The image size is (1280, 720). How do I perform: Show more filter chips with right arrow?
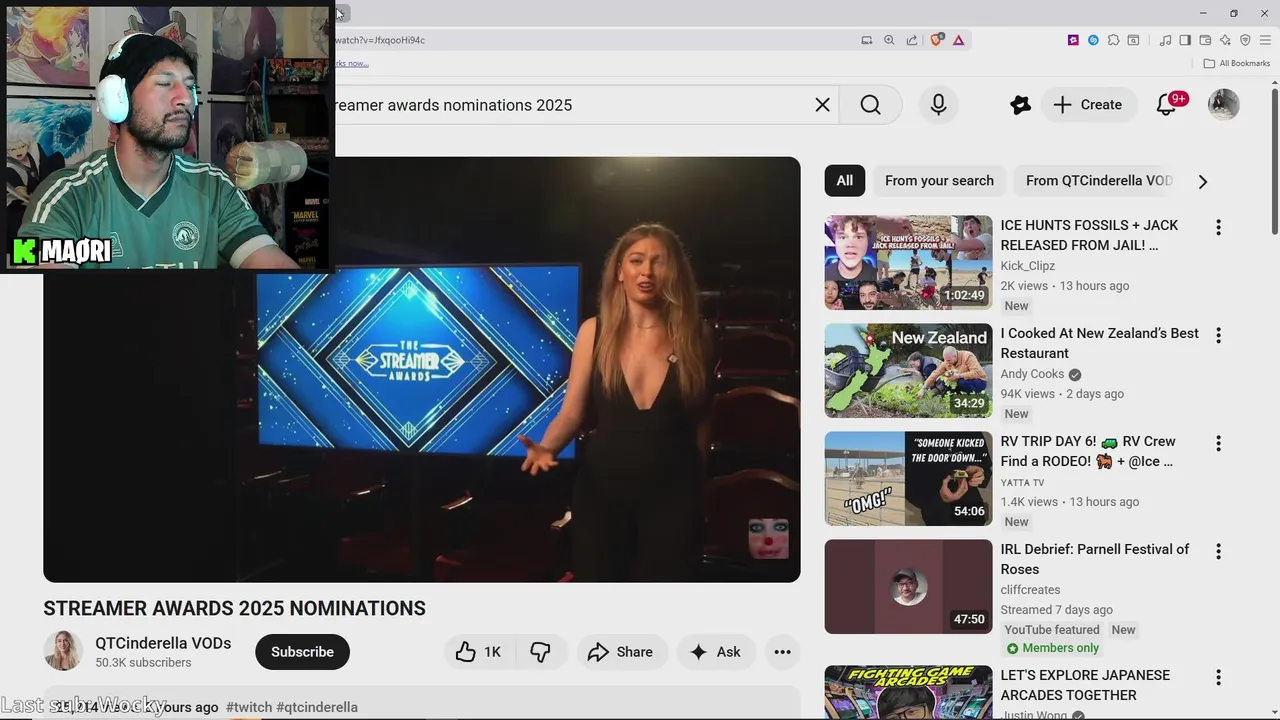coord(1203,181)
